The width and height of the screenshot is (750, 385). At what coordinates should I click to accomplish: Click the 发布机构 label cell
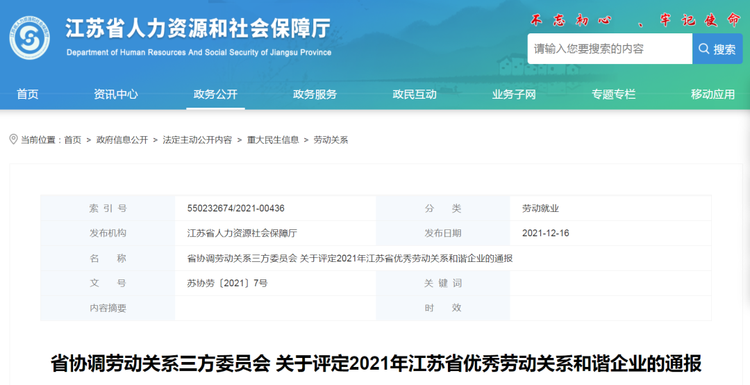pos(108,233)
